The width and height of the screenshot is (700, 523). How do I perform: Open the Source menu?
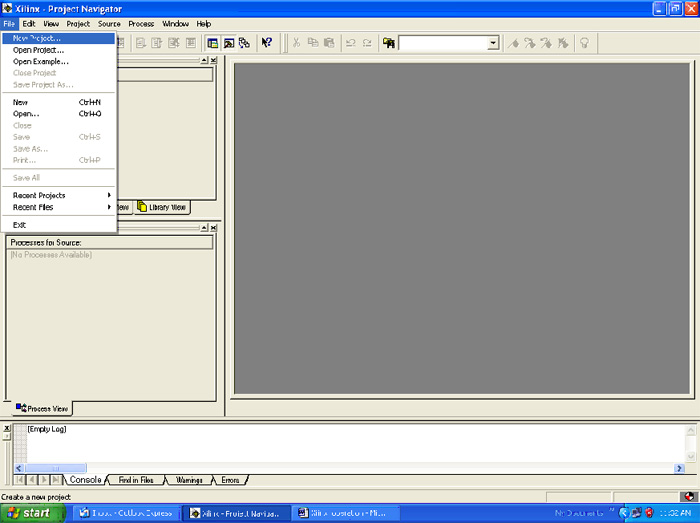[x=109, y=24]
